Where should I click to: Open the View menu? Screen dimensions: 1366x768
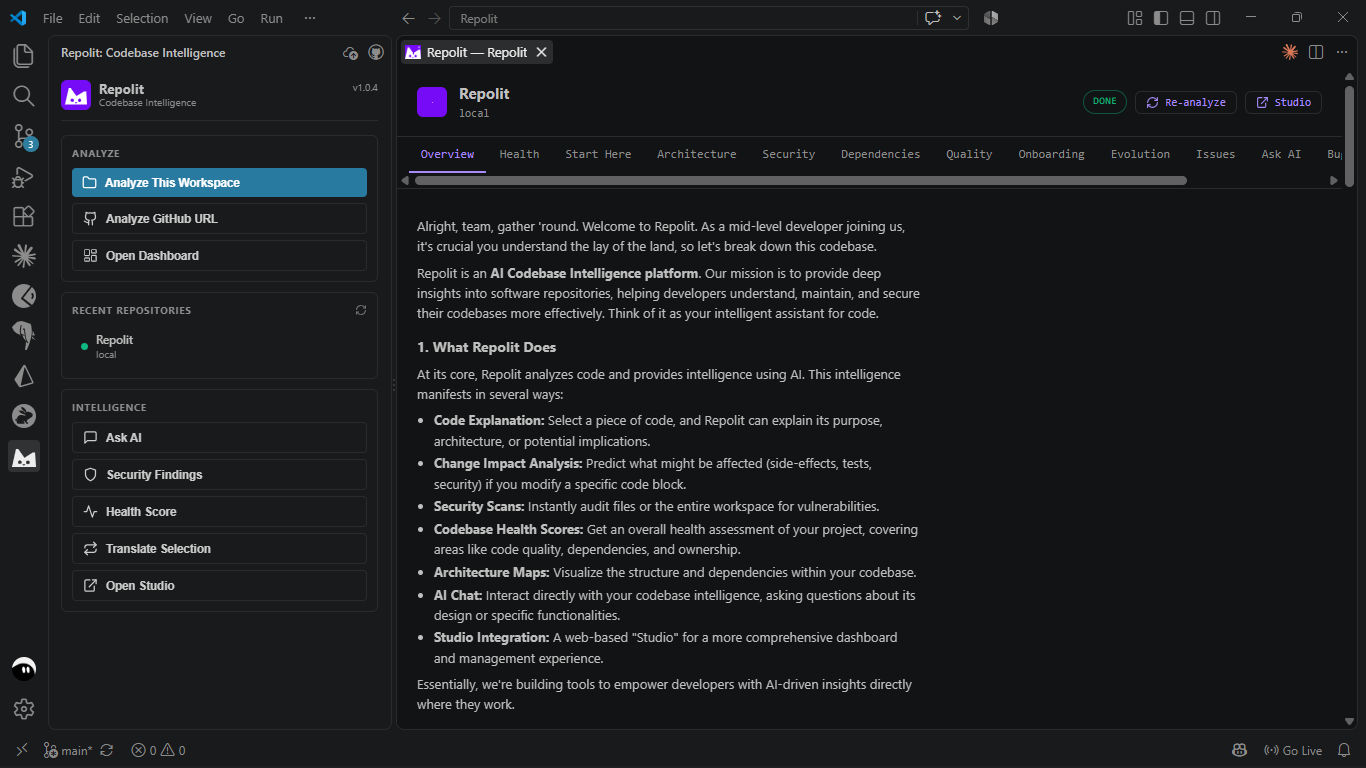[198, 18]
